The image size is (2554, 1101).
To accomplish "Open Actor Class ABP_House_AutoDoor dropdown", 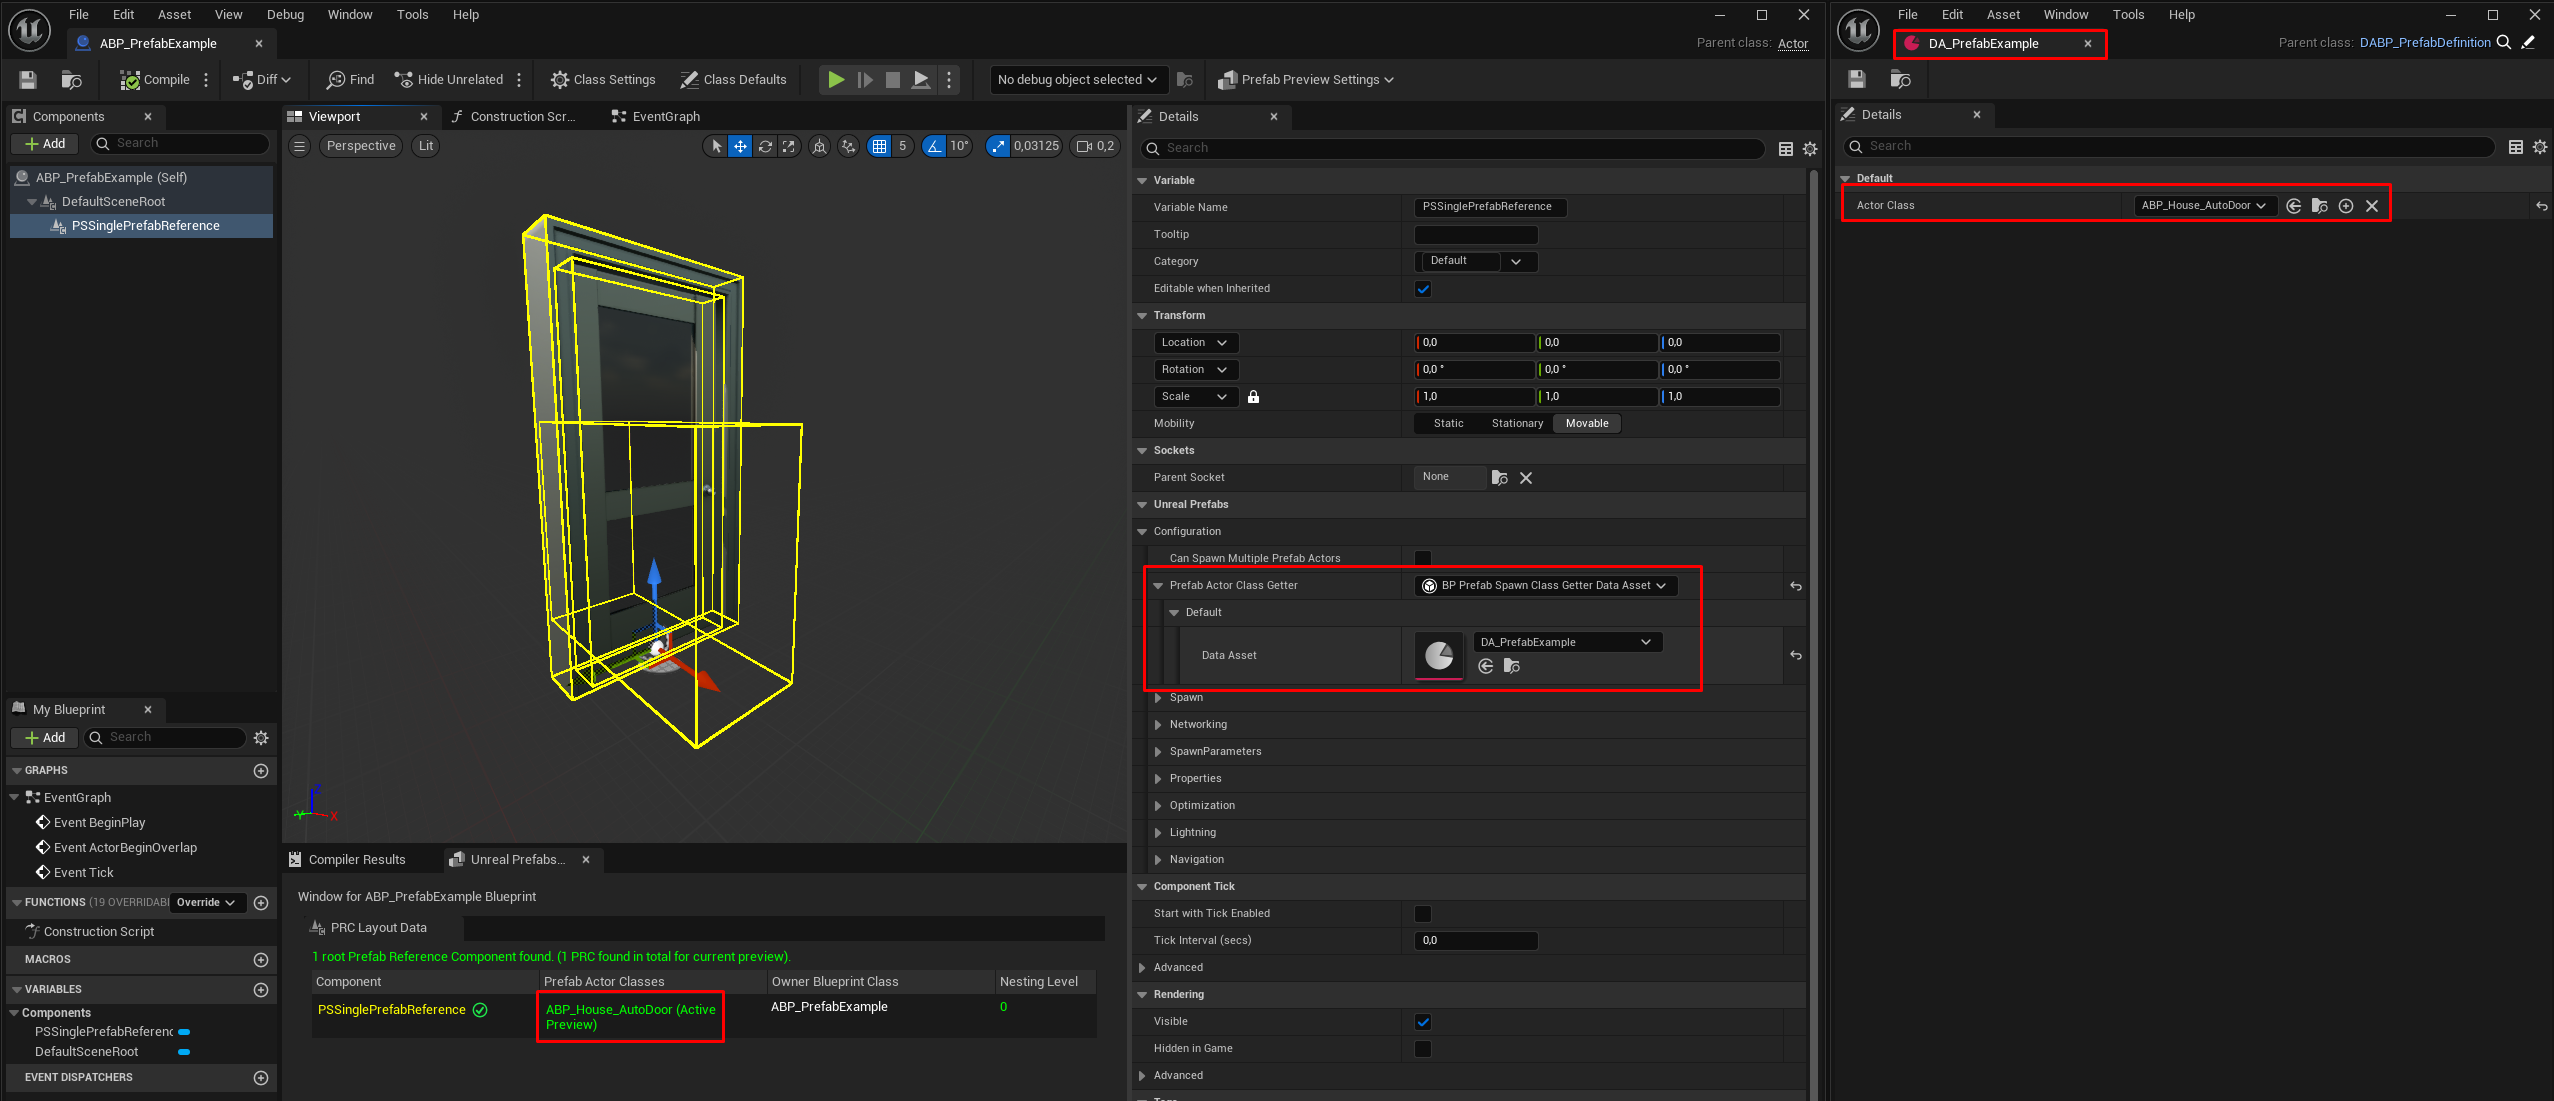I will click(2204, 206).
